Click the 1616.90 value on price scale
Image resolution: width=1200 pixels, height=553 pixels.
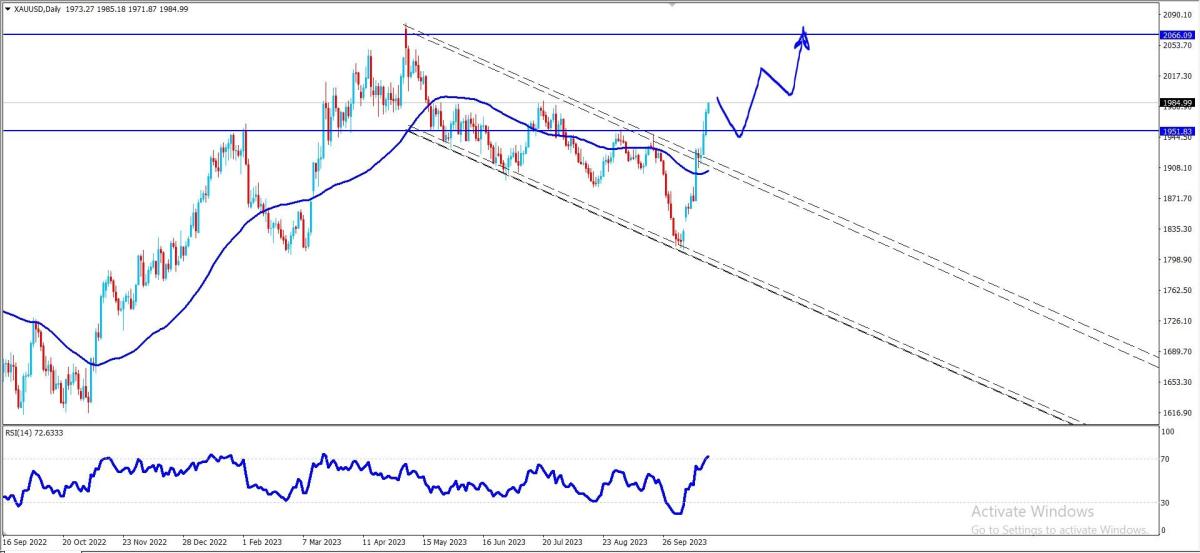tap(1176, 413)
